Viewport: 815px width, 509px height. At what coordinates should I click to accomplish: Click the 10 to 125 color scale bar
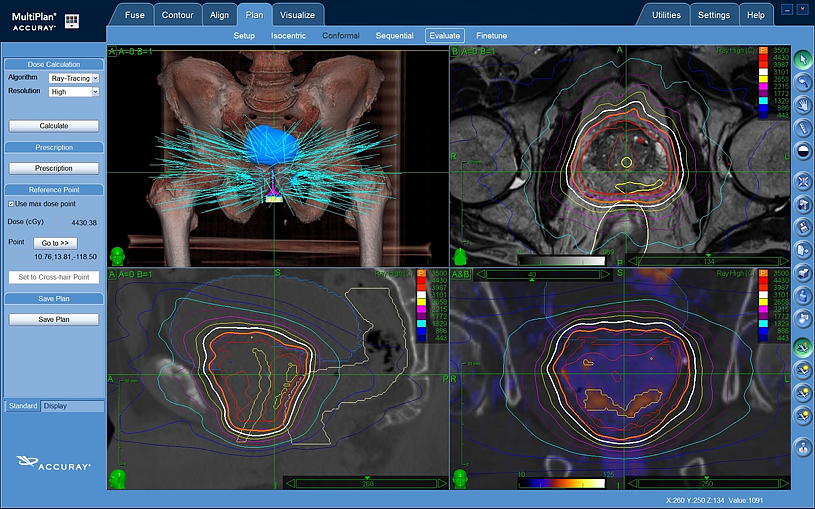(x=562, y=484)
